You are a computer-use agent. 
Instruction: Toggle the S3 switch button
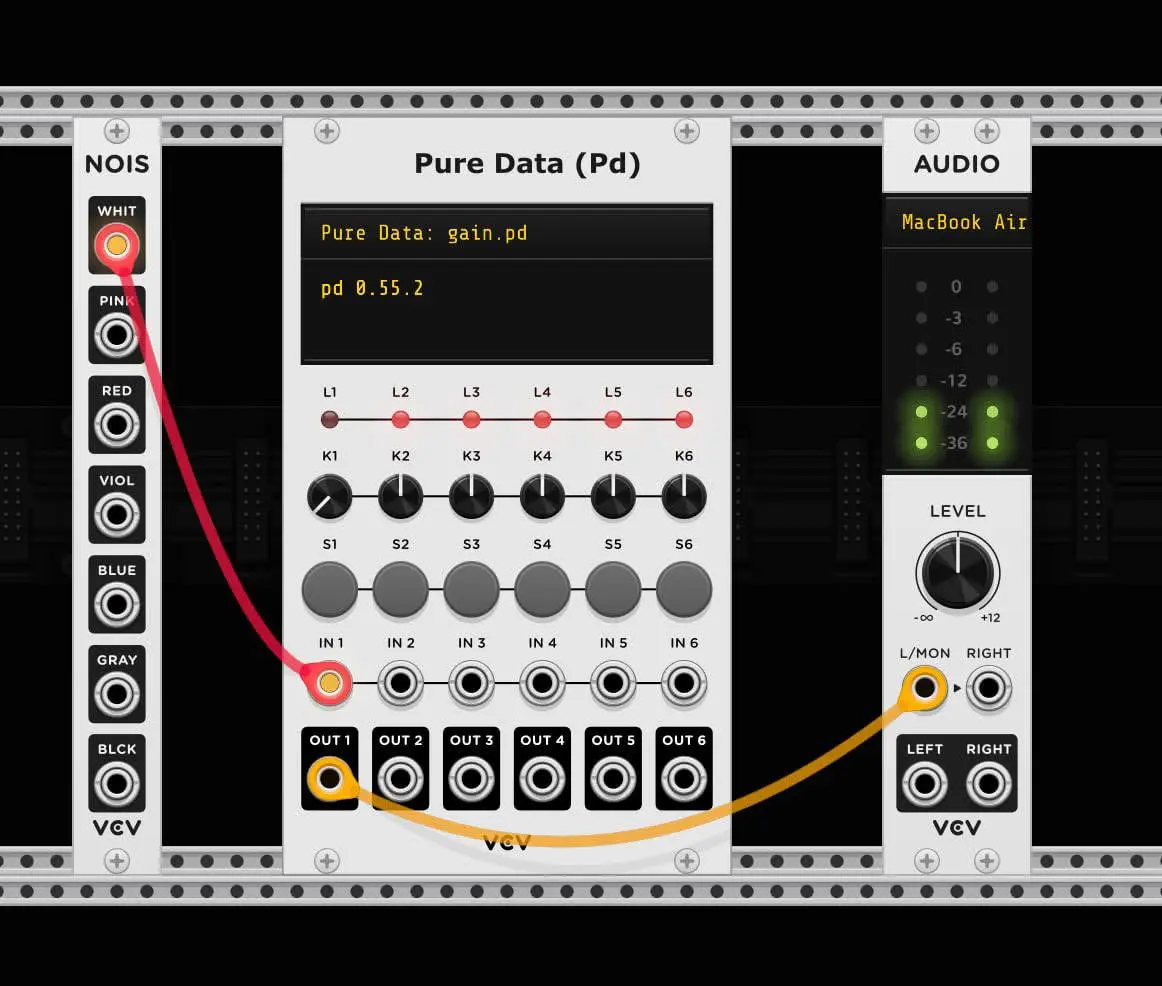click(471, 590)
